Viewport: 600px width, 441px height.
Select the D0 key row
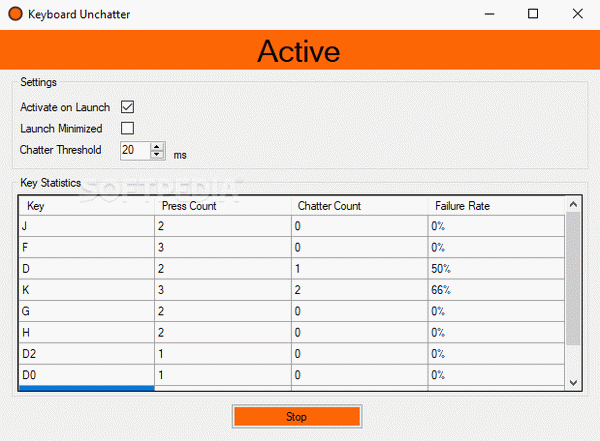292,375
